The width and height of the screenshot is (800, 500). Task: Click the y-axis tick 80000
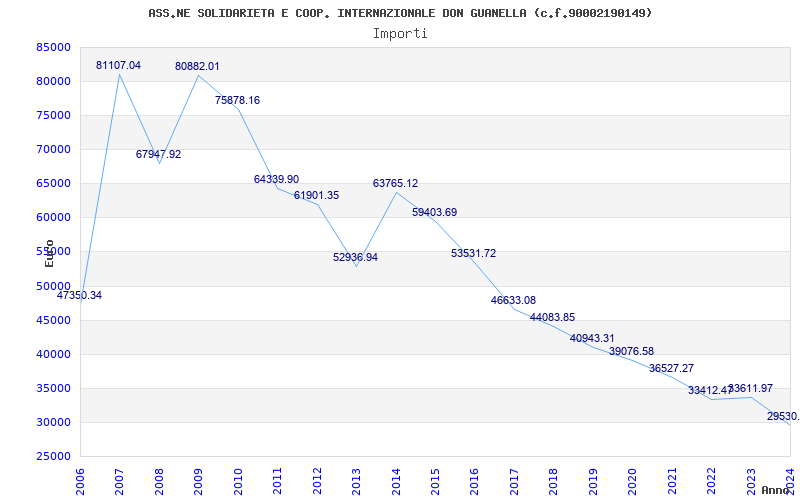pyautogui.click(x=54, y=82)
